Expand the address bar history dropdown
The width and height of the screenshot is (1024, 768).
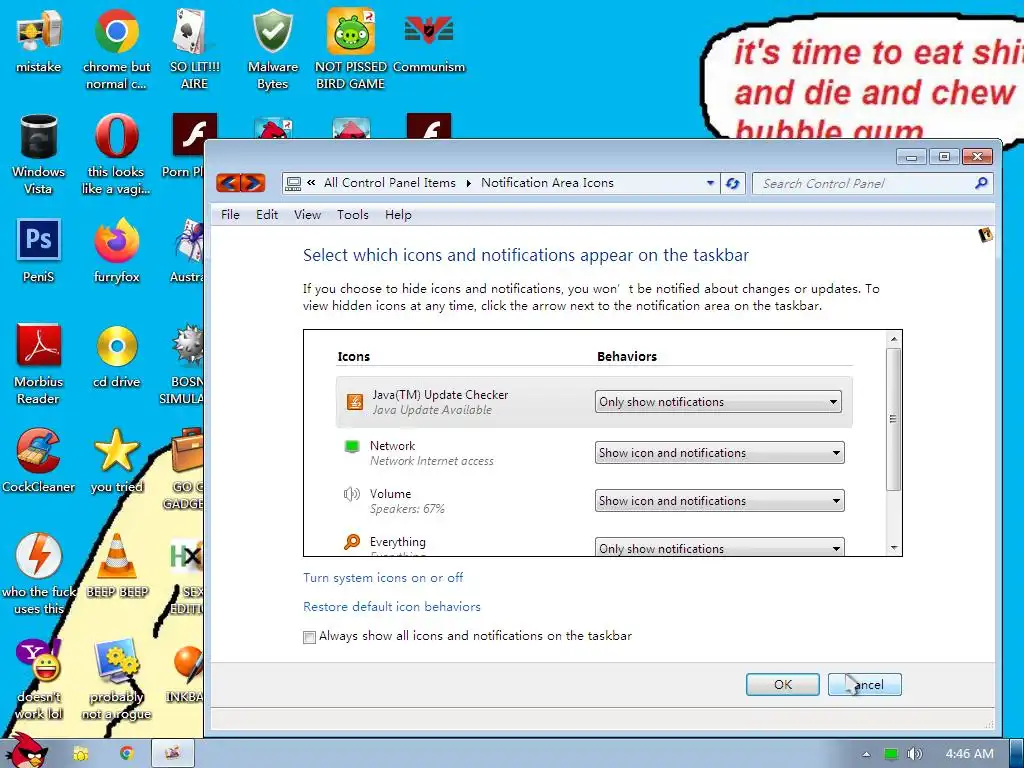711,184
